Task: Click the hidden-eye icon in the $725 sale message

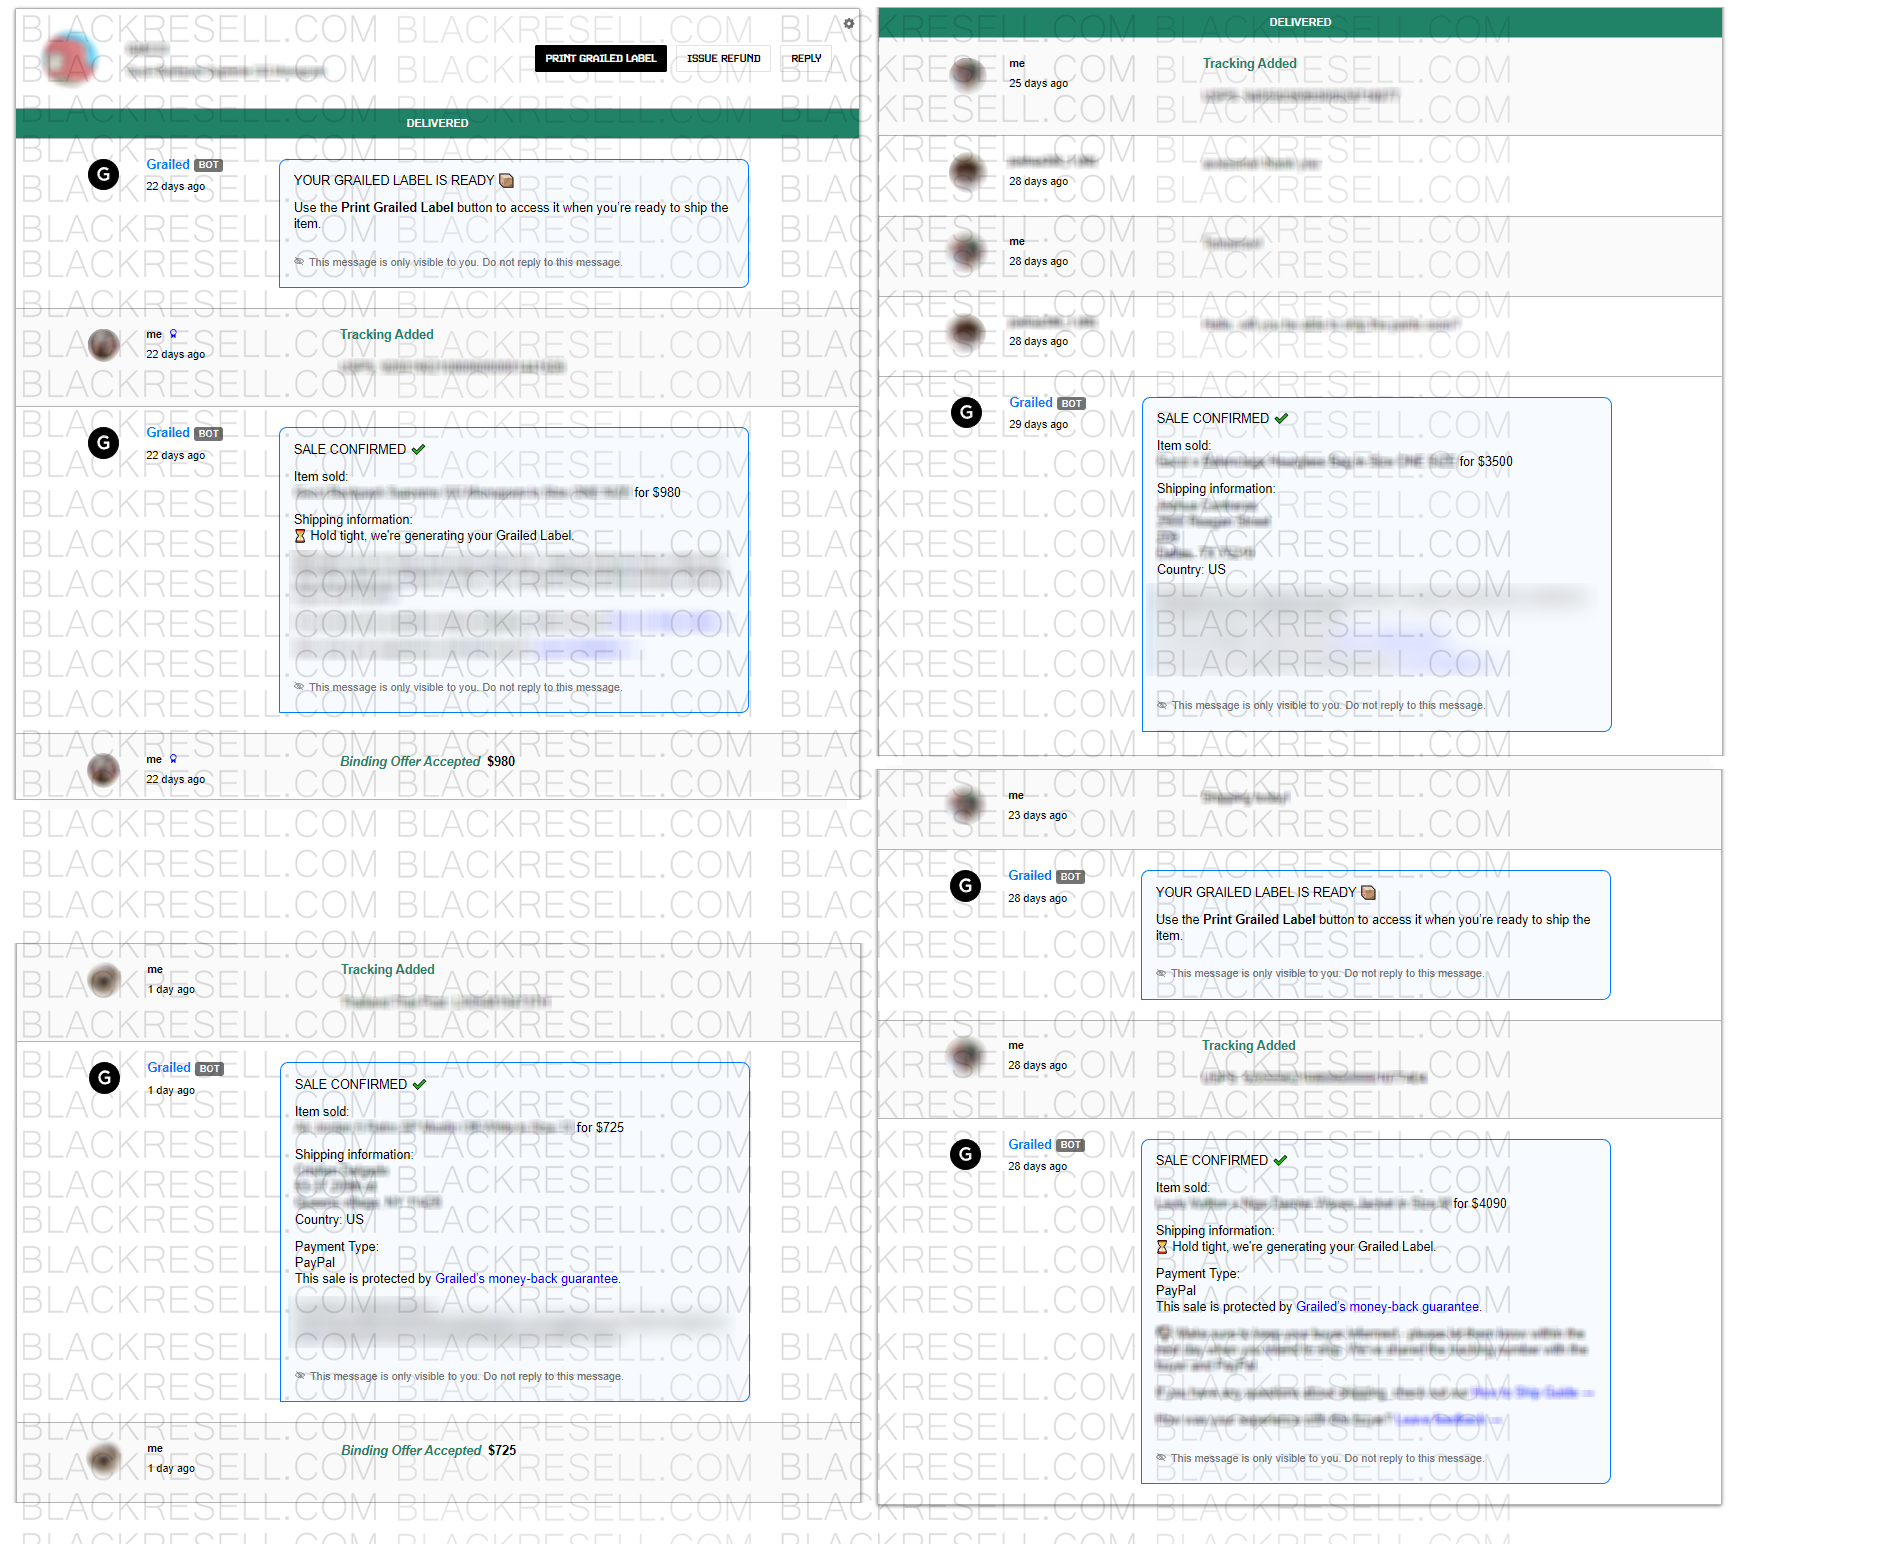Action: pos(300,1376)
